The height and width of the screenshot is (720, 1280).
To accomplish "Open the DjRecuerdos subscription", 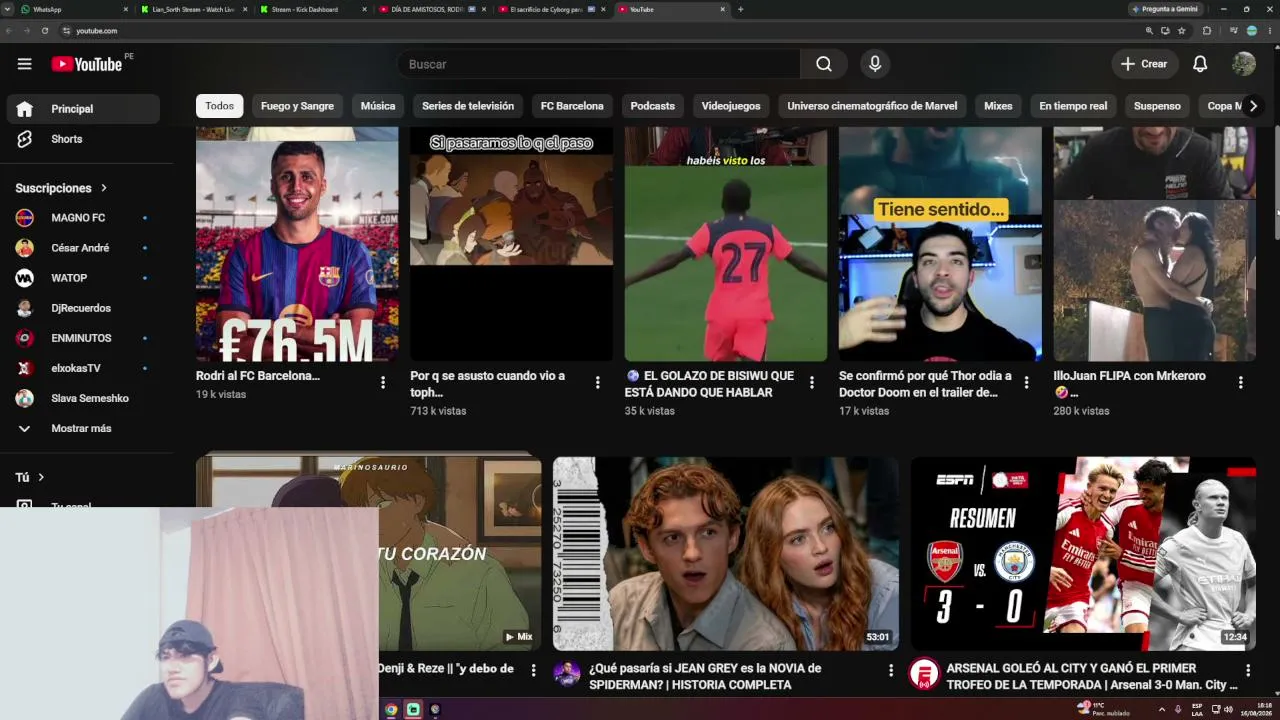I will point(83,308).
